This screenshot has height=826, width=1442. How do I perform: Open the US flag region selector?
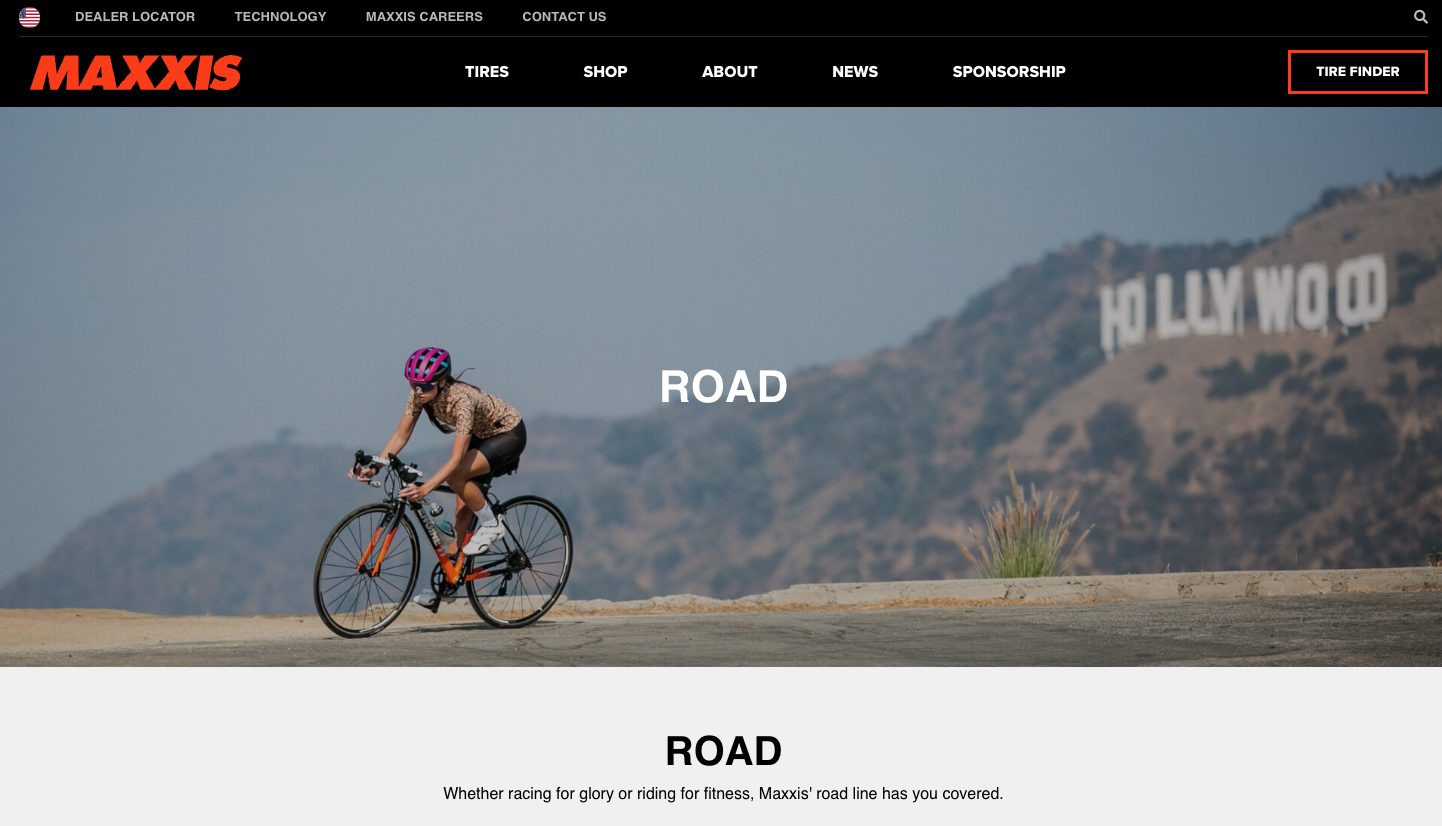click(x=29, y=17)
